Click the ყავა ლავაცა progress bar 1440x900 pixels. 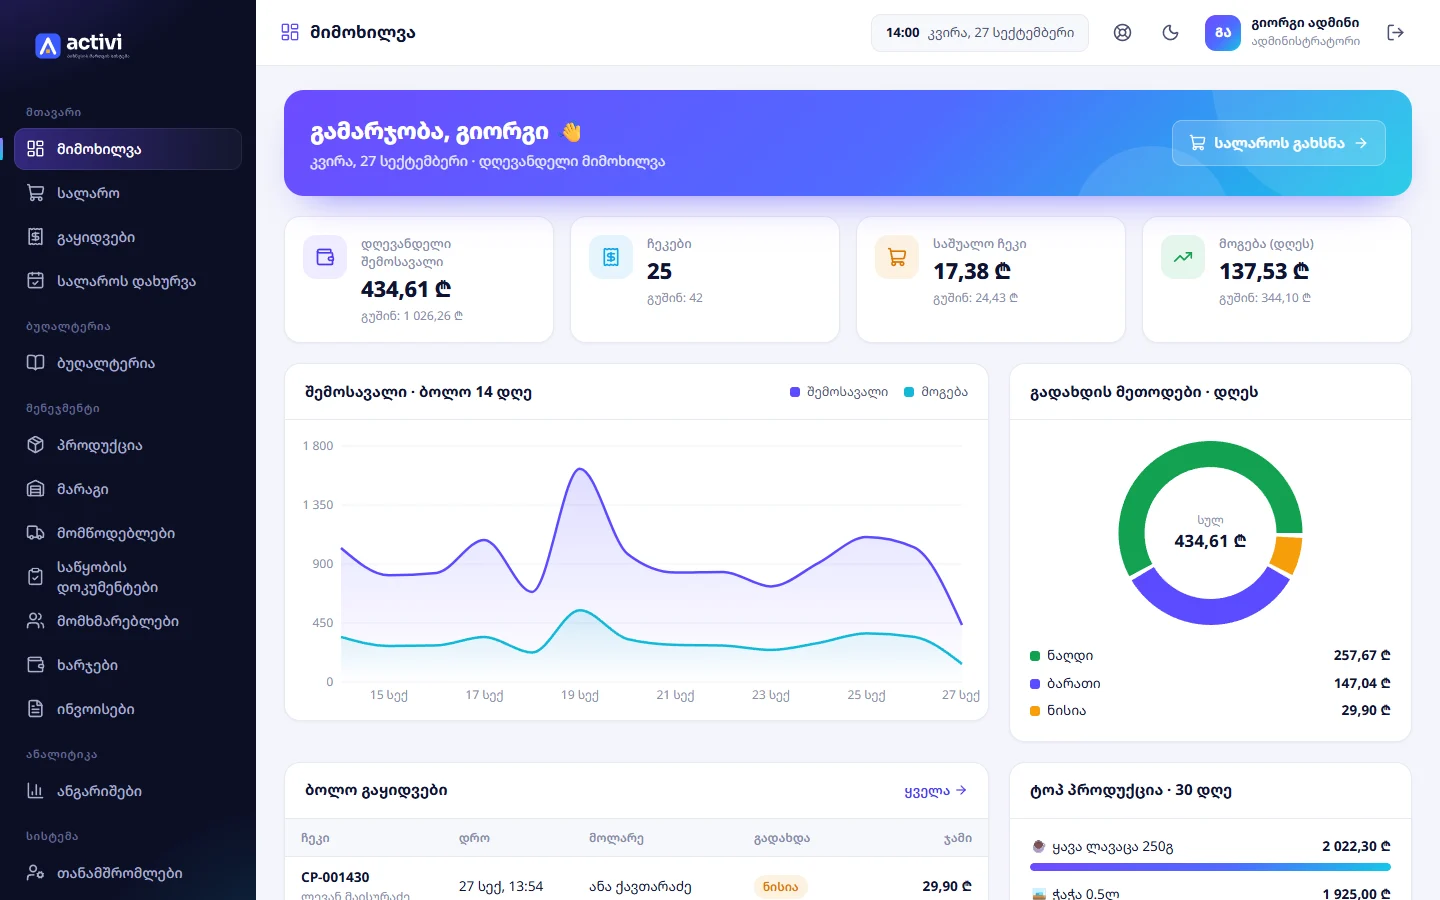point(1210,867)
